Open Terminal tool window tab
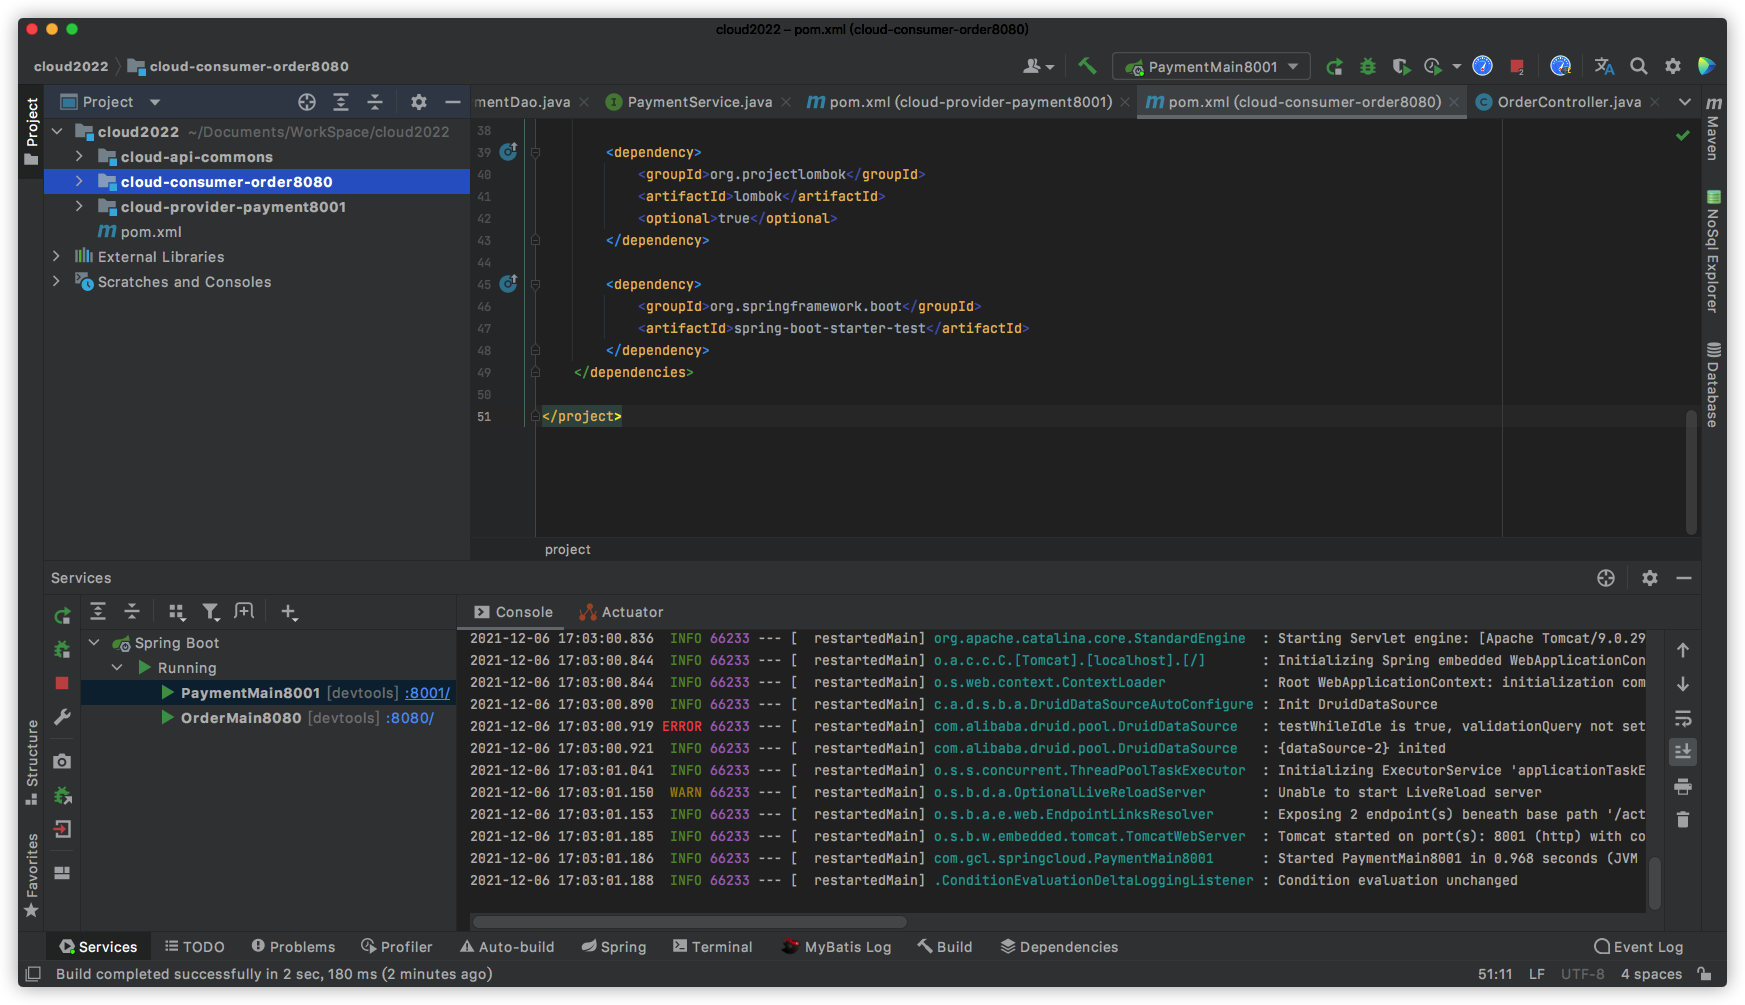The width and height of the screenshot is (1745, 1005). pyautogui.click(x=712, y=947)
